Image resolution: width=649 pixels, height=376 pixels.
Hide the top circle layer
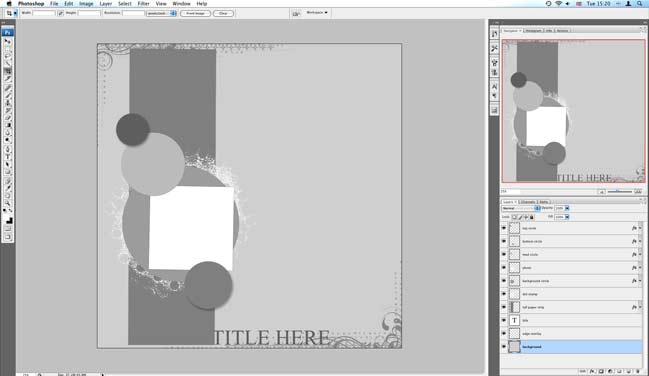[x=504, y=228]
